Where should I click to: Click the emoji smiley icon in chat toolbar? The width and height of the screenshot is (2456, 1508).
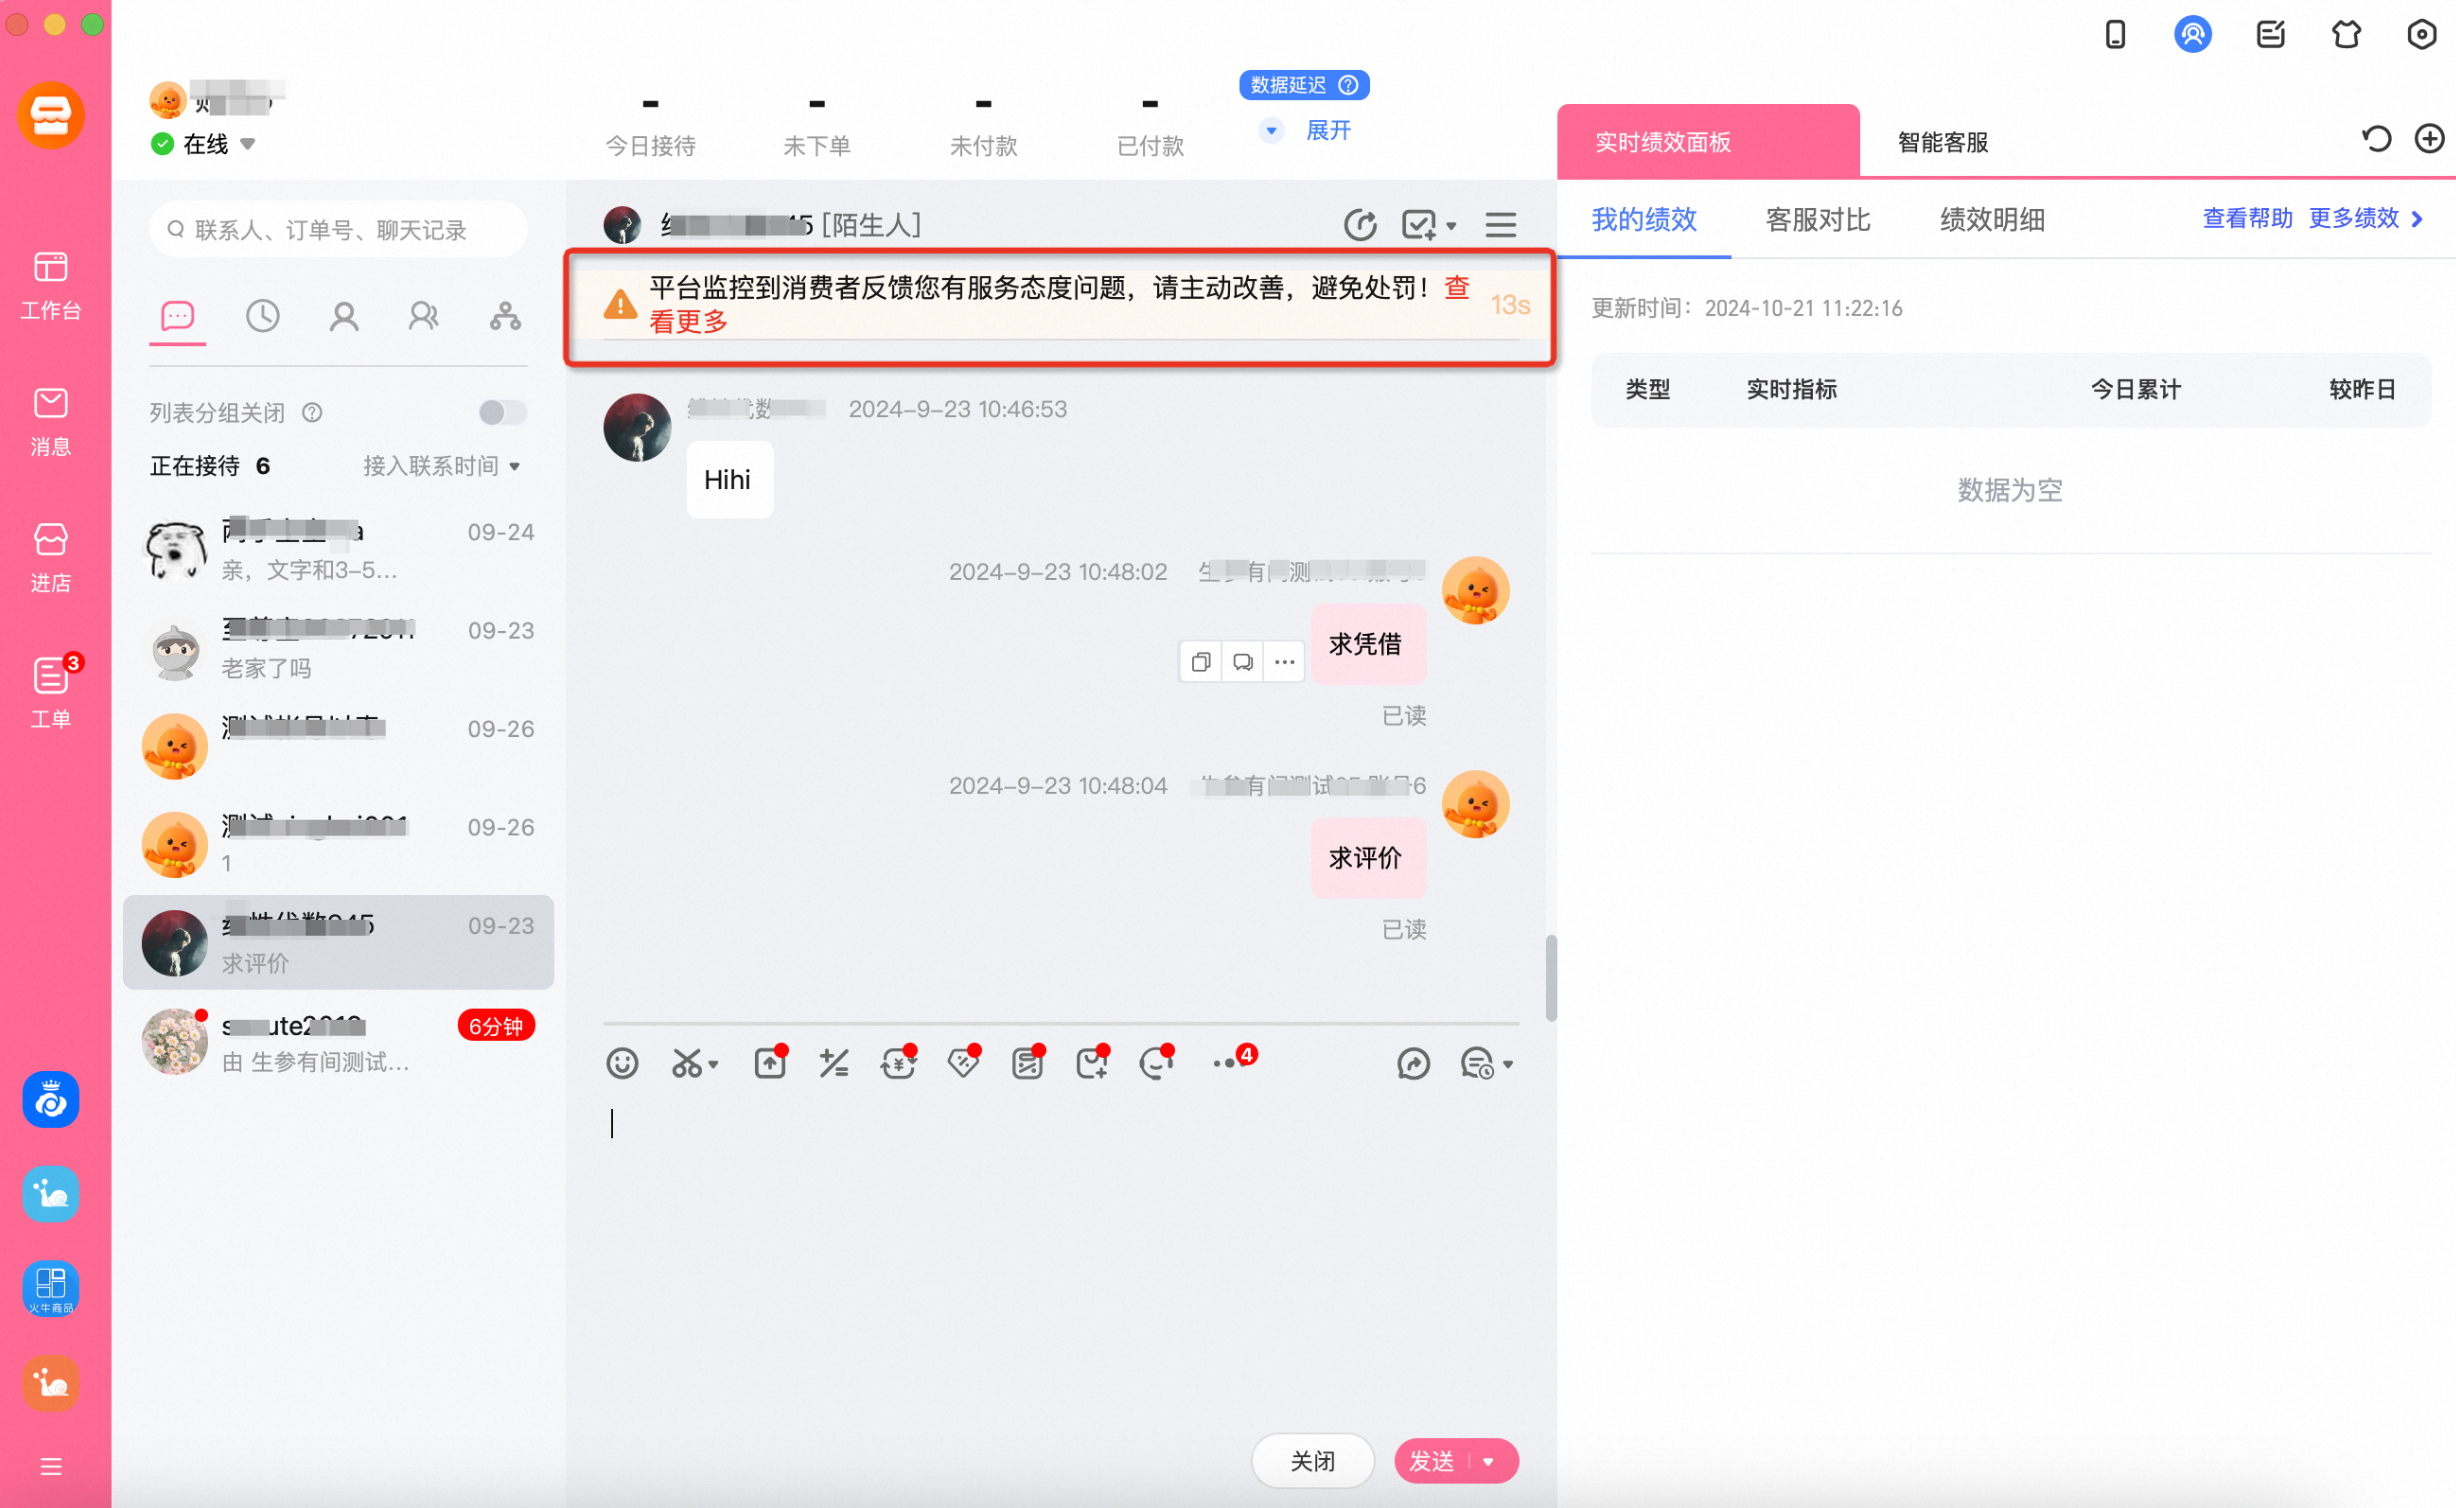click(x=622, y=1063)
